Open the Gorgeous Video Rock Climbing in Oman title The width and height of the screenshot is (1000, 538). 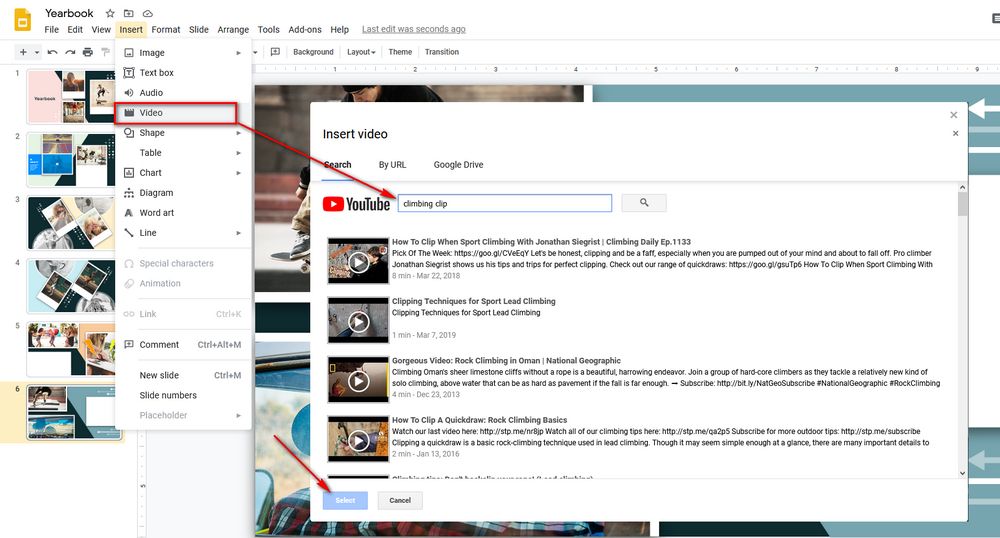click(506, 361)
